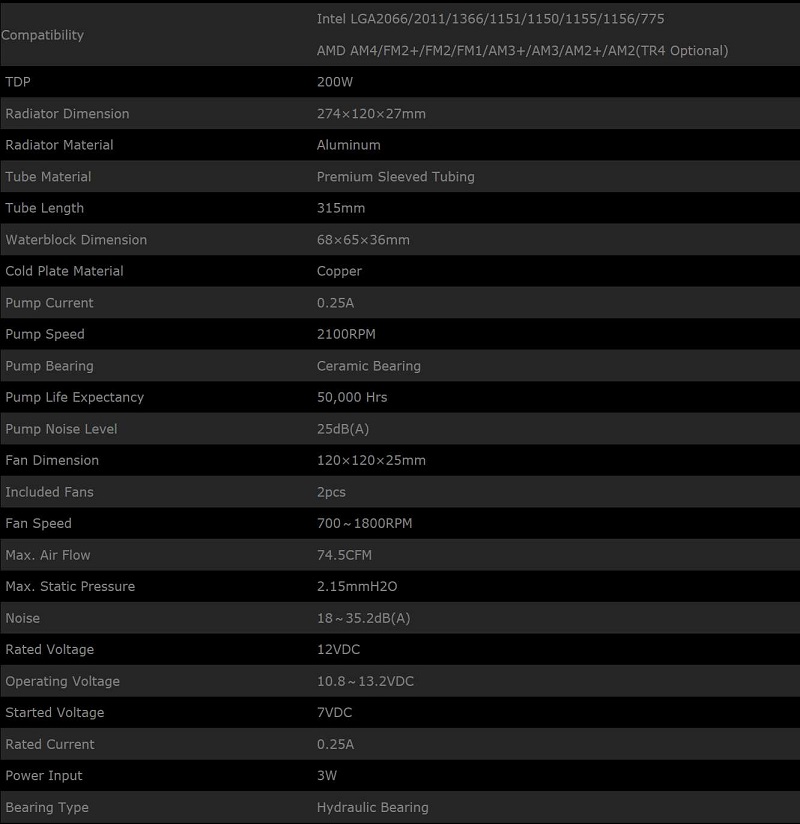Select the Intel LGA2066 socket list text
800x824 pixels.
coord(490,19)
